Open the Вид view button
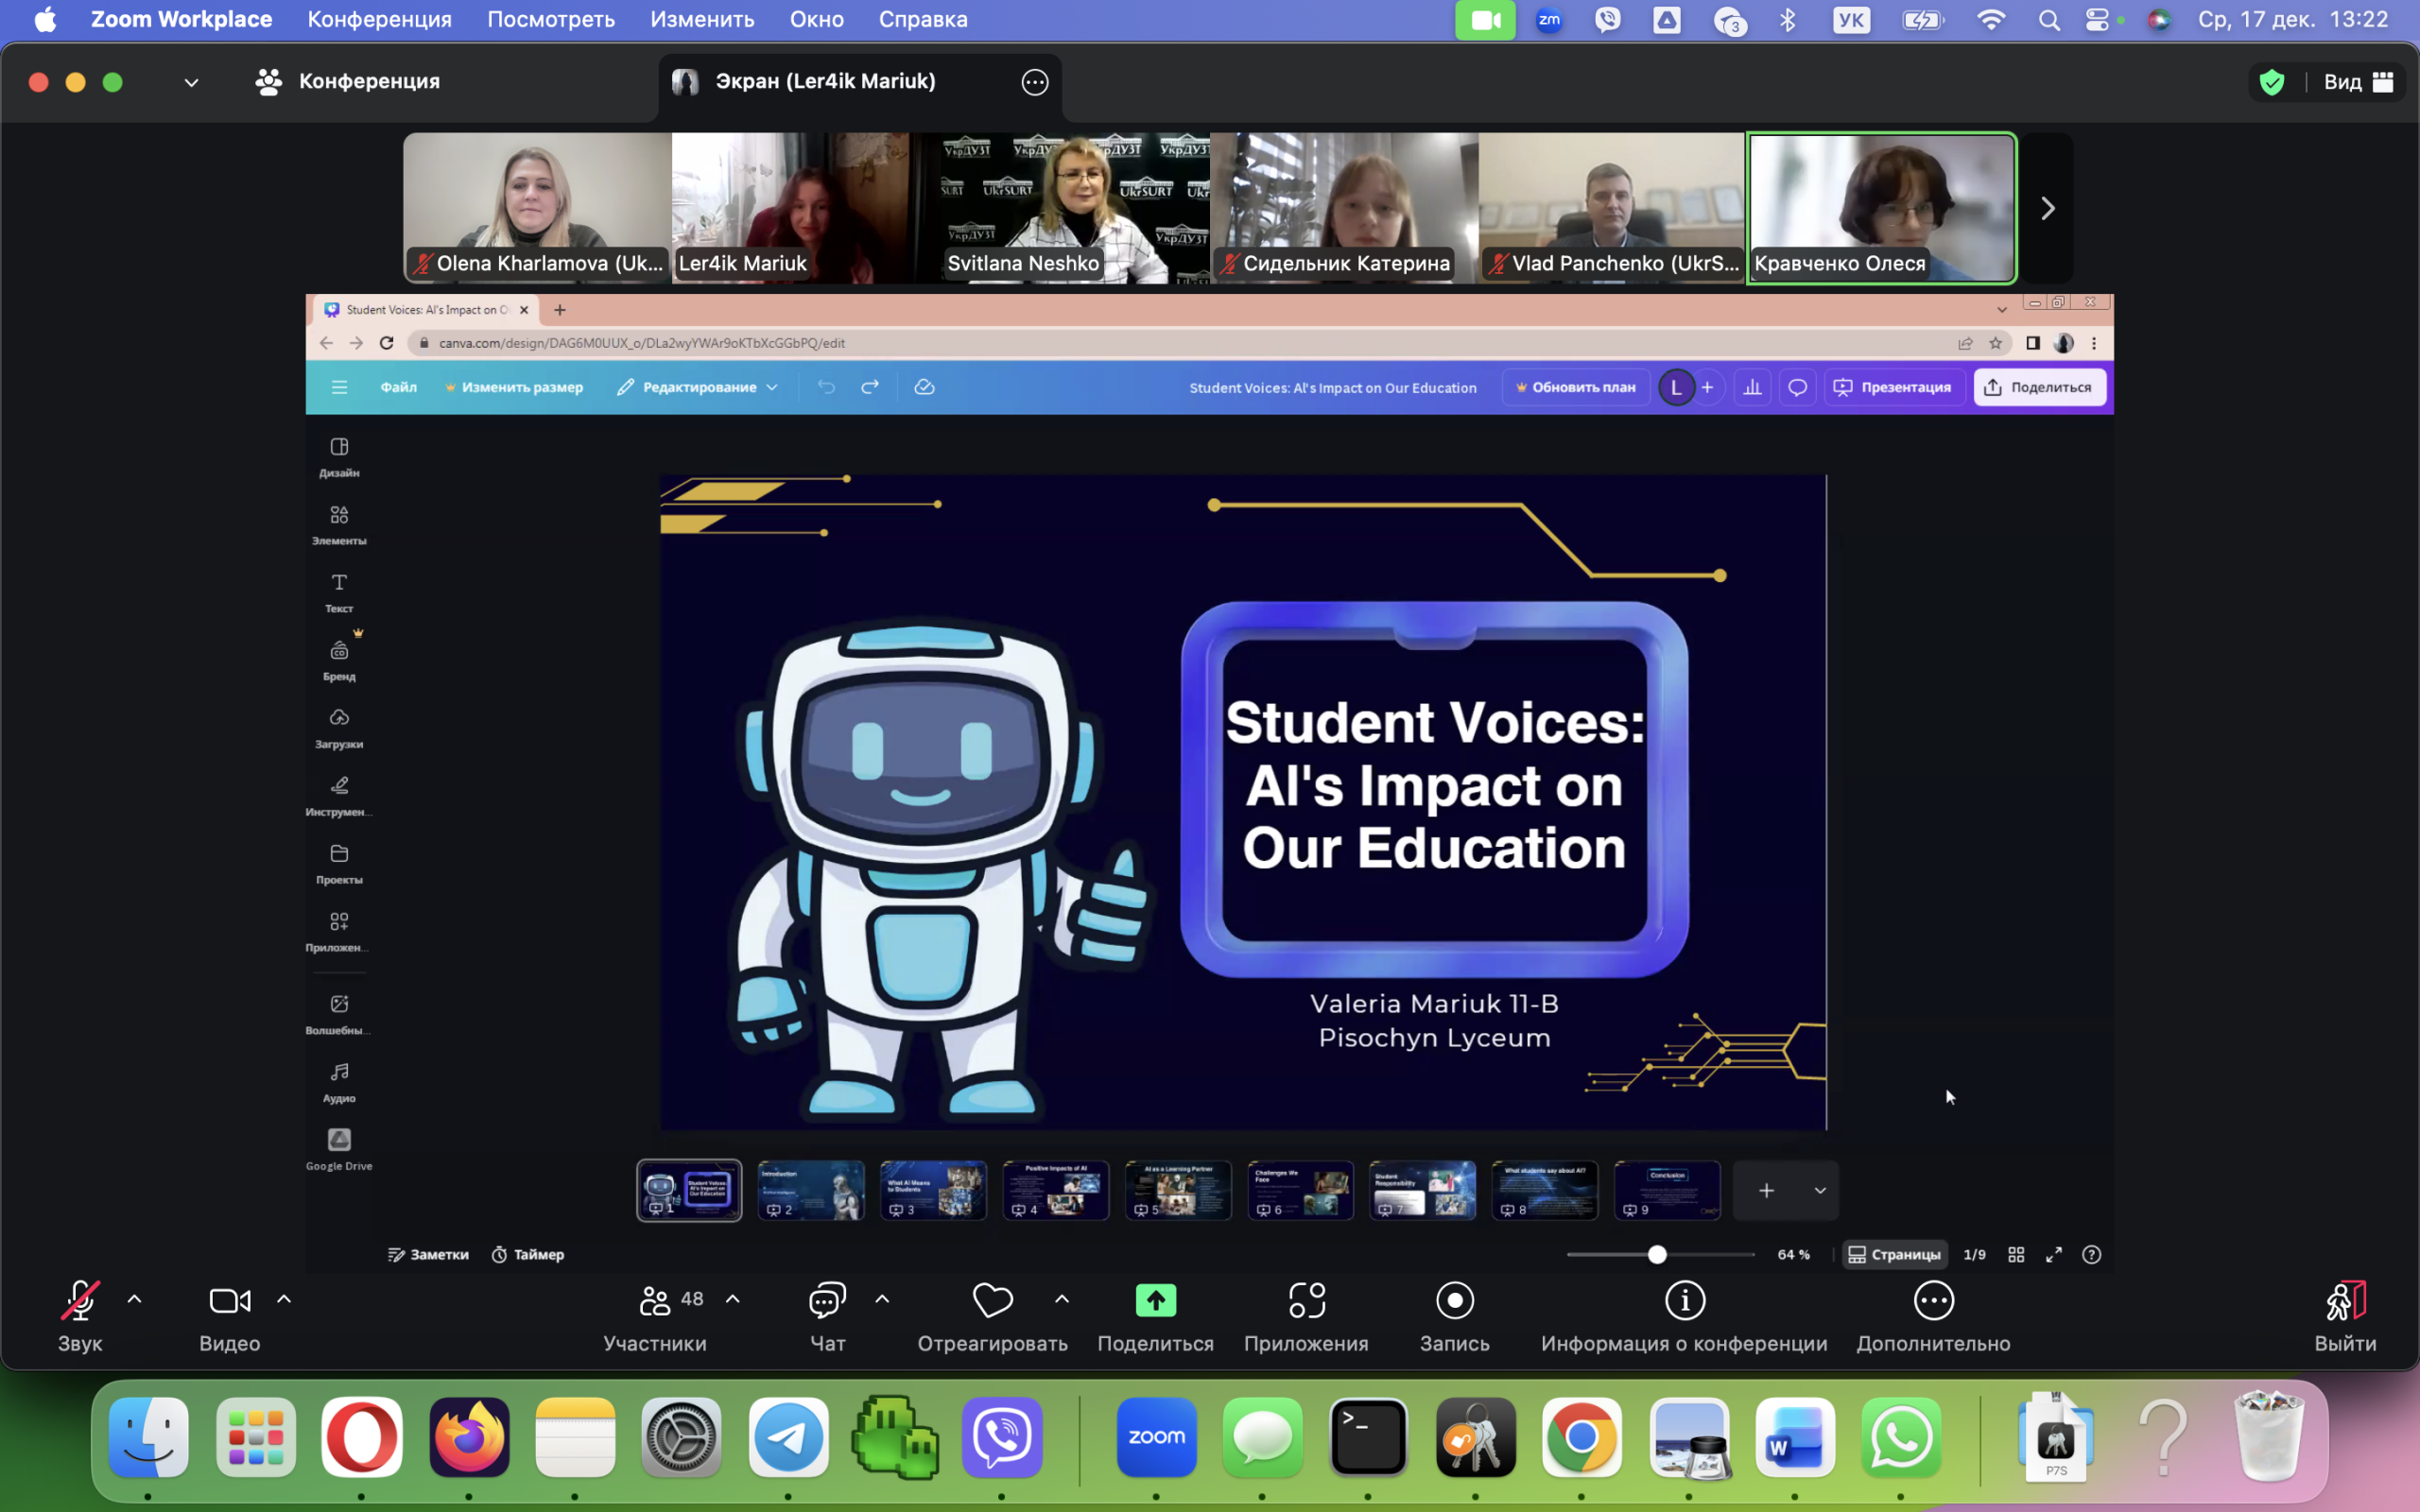The height and width of the screenshot is (1512, 2420). 2357,82
